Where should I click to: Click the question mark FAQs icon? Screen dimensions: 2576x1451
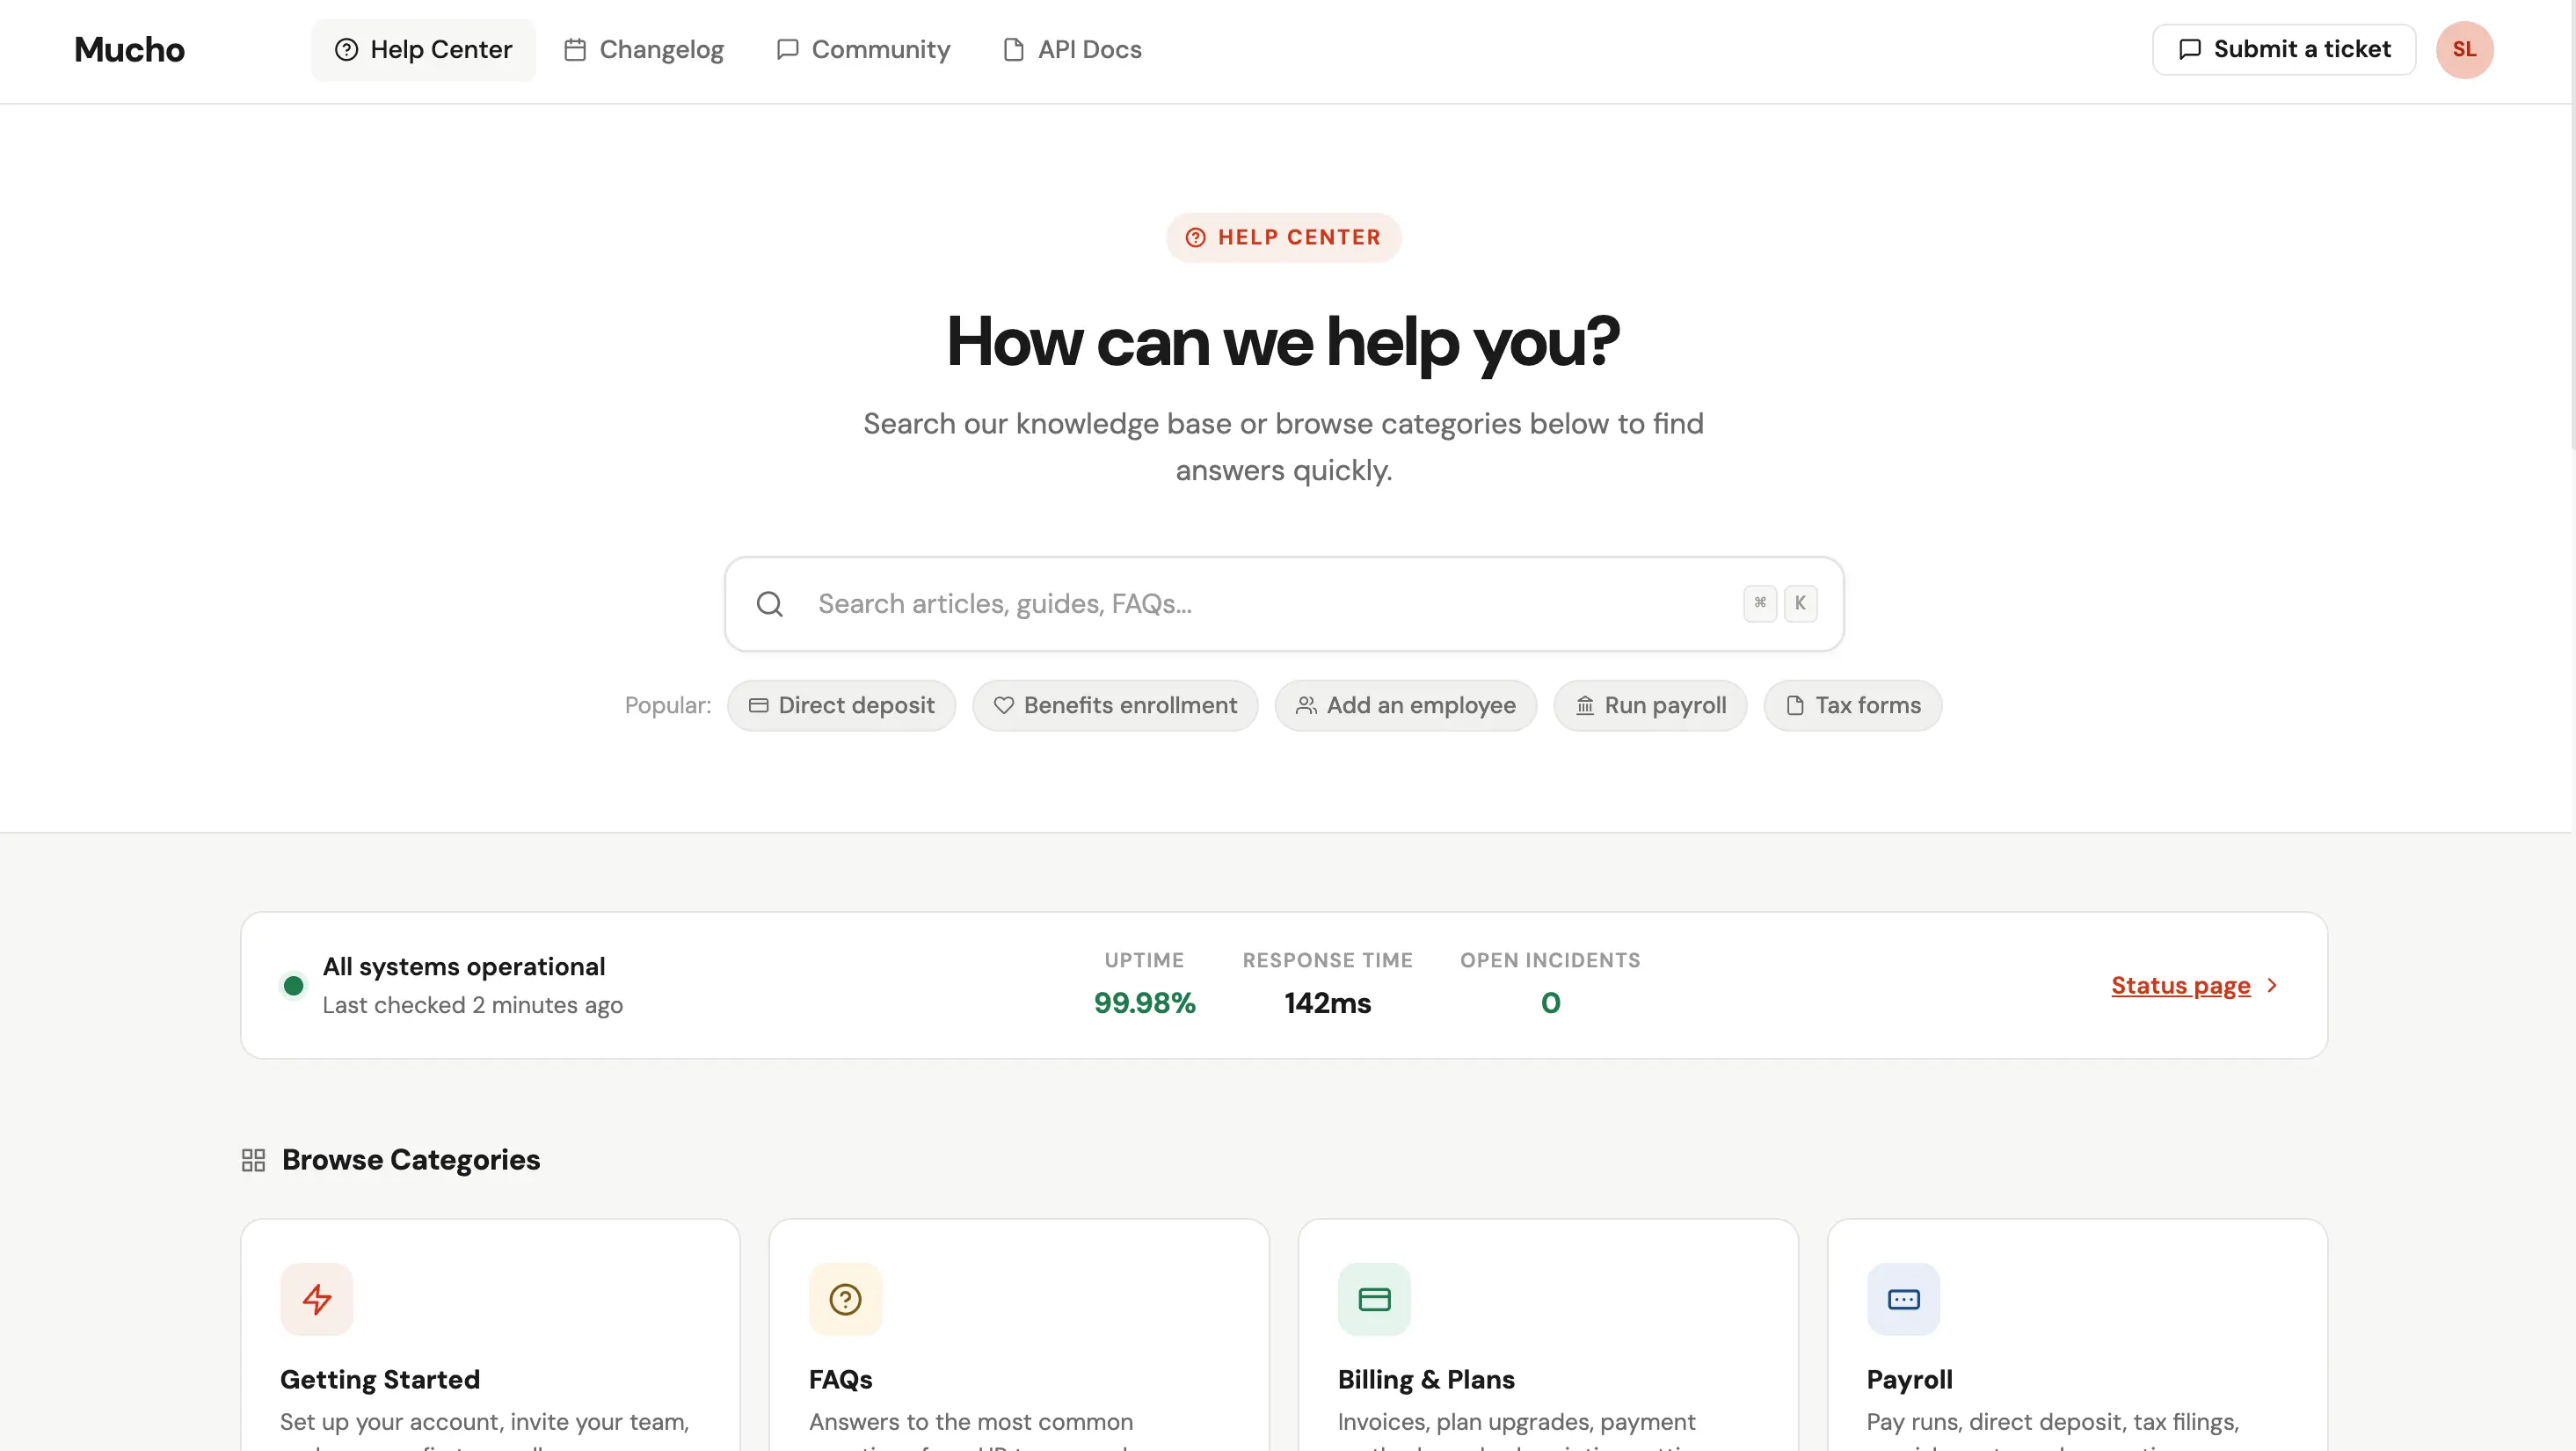[x=845, y=1299]
